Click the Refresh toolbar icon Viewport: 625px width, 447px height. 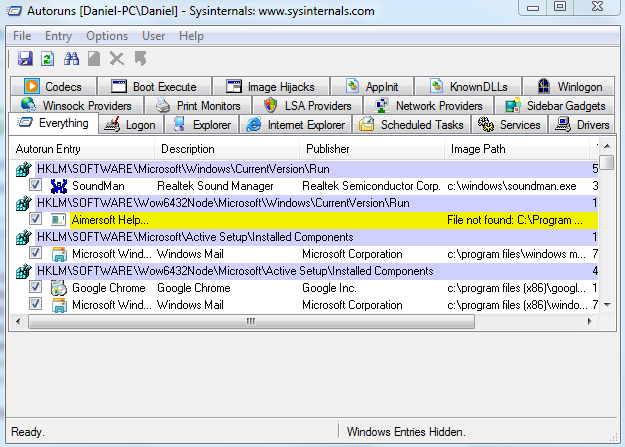[47, 59]
